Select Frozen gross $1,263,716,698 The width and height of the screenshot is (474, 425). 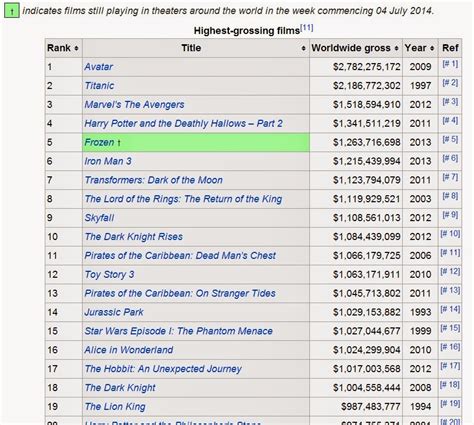367,143
